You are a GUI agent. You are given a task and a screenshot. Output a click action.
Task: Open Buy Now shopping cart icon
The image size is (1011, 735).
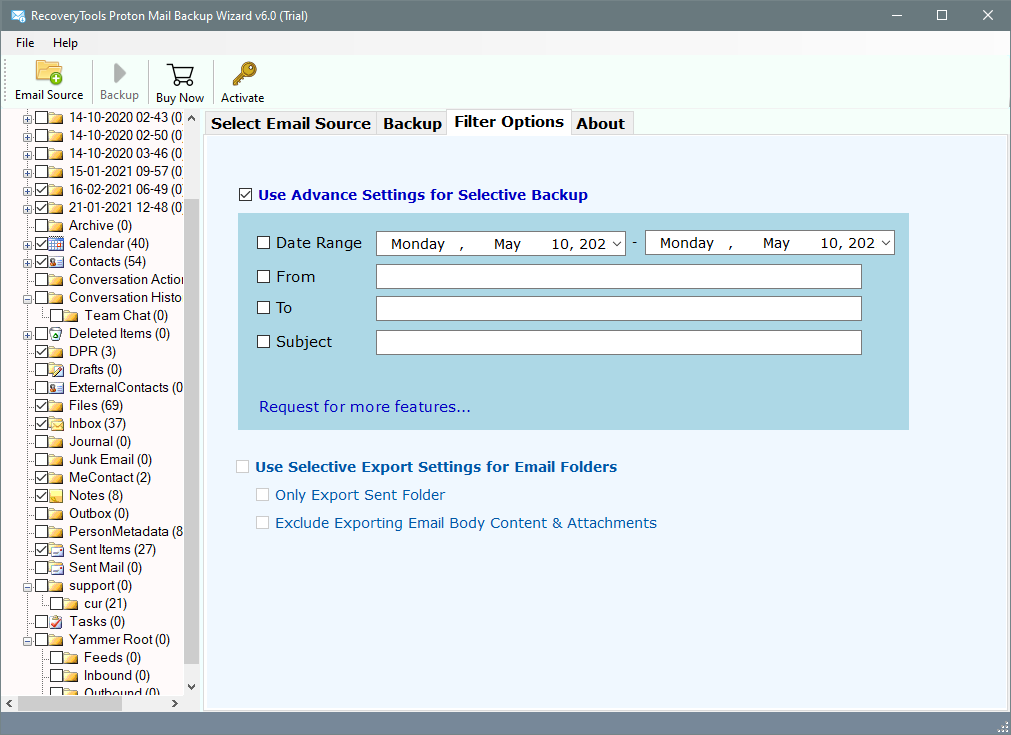(x=180, y=75)
